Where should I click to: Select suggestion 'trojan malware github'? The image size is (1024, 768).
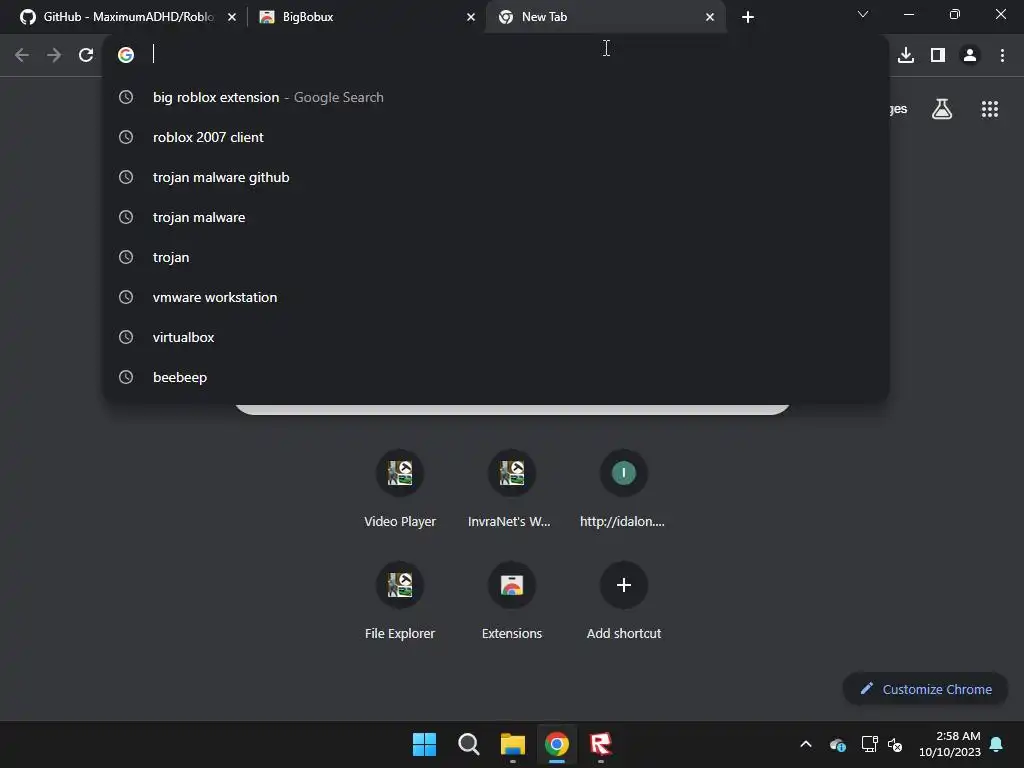[x=496, y=177]
